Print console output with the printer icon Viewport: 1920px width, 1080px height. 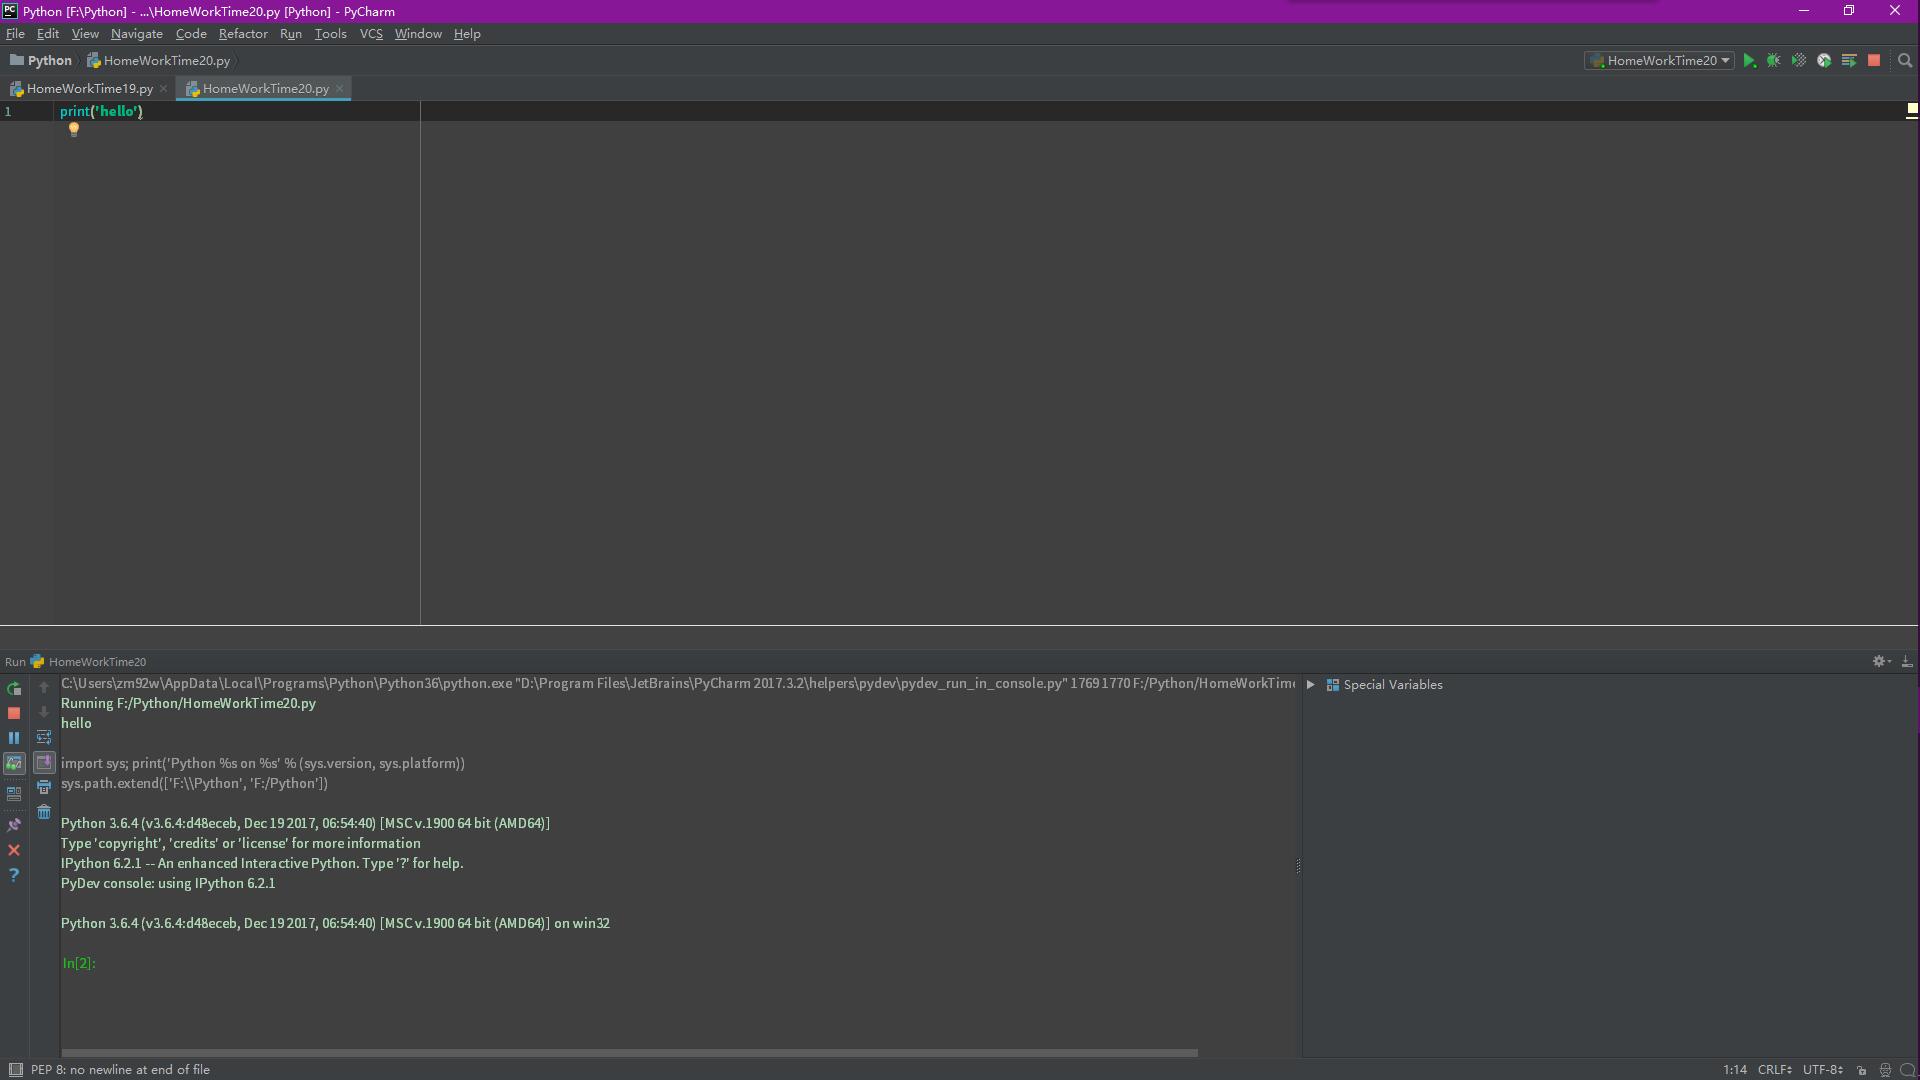pos(44,787)
